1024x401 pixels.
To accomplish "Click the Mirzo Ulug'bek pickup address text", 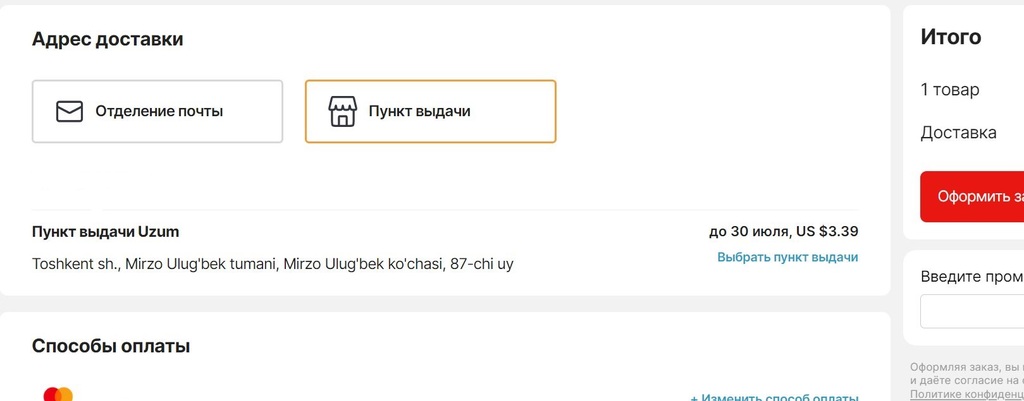I will [272, 264].
